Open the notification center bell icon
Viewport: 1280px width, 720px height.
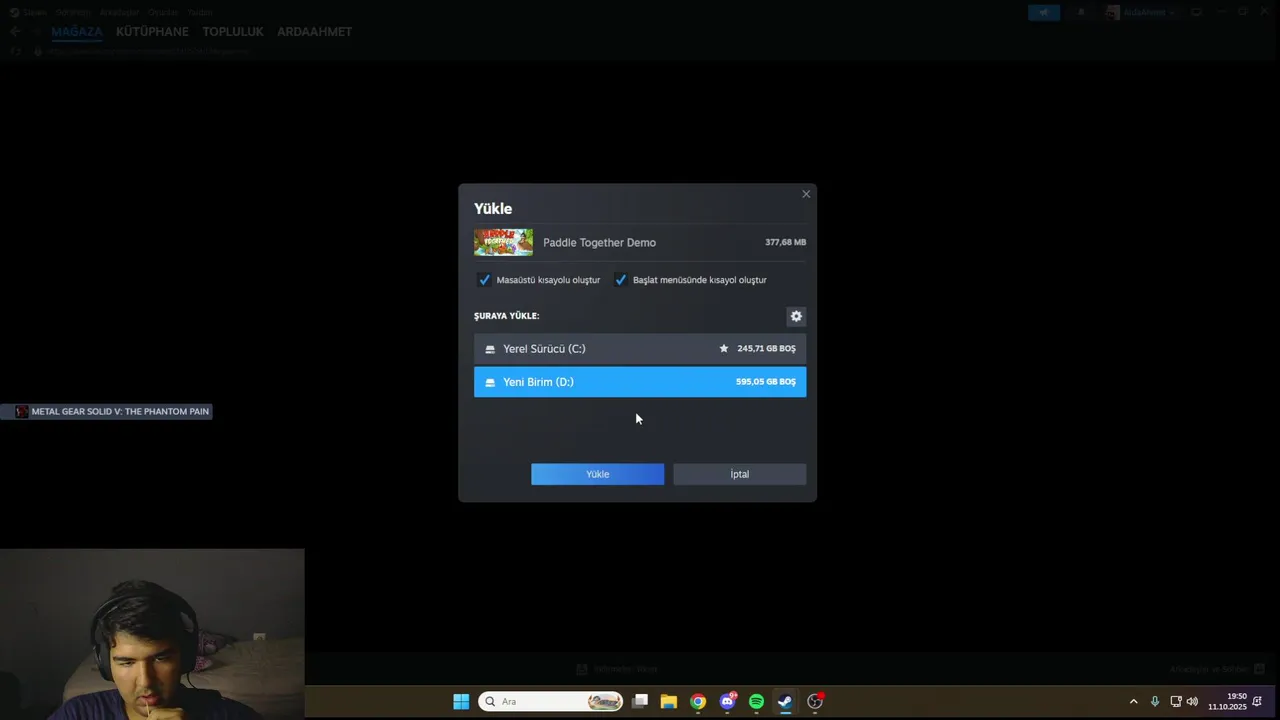[x=1257, y=701]
